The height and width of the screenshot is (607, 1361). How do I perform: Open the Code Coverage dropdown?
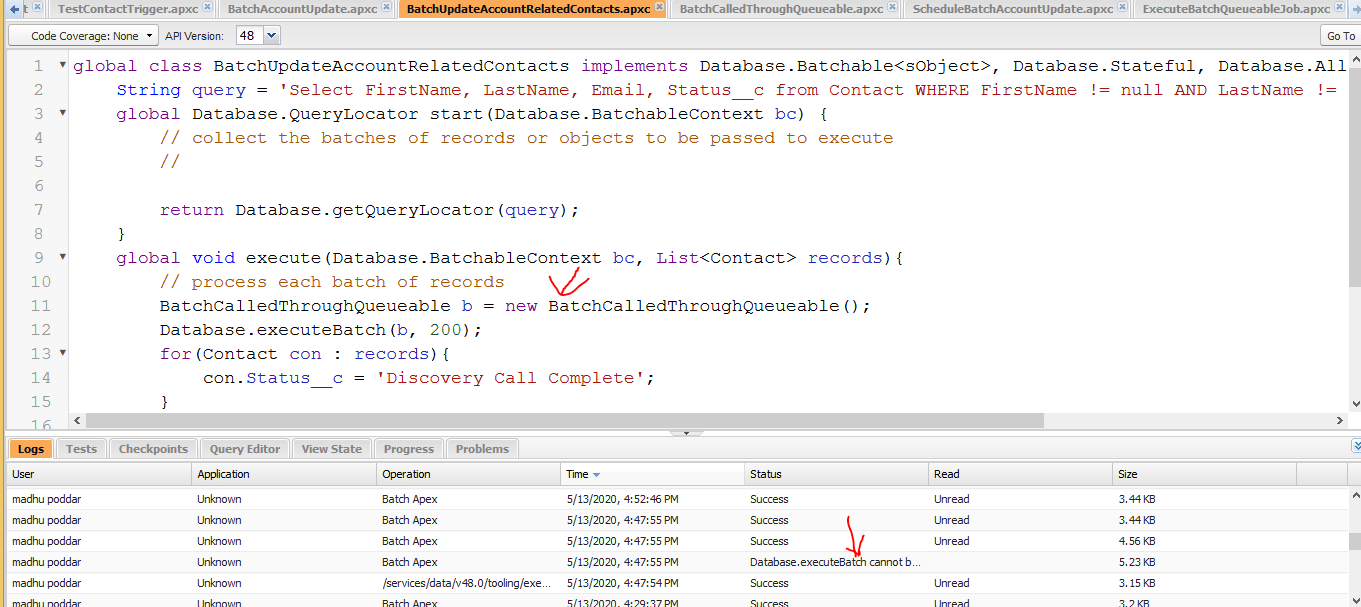82,34
